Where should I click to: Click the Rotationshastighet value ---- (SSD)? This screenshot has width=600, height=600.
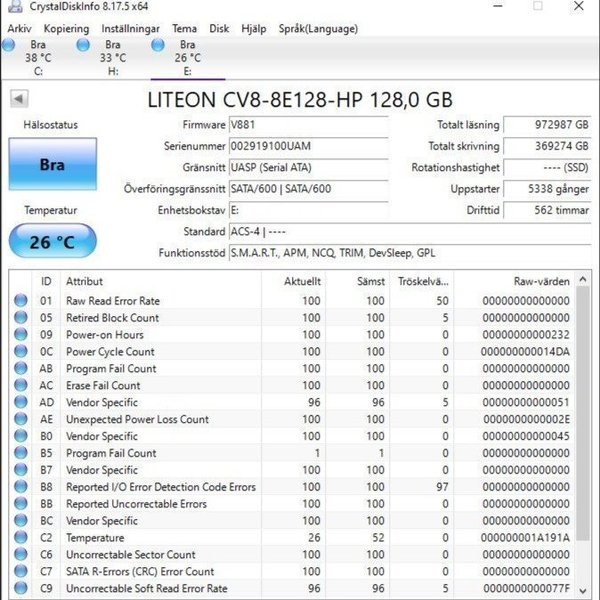(x=547, y=168)
